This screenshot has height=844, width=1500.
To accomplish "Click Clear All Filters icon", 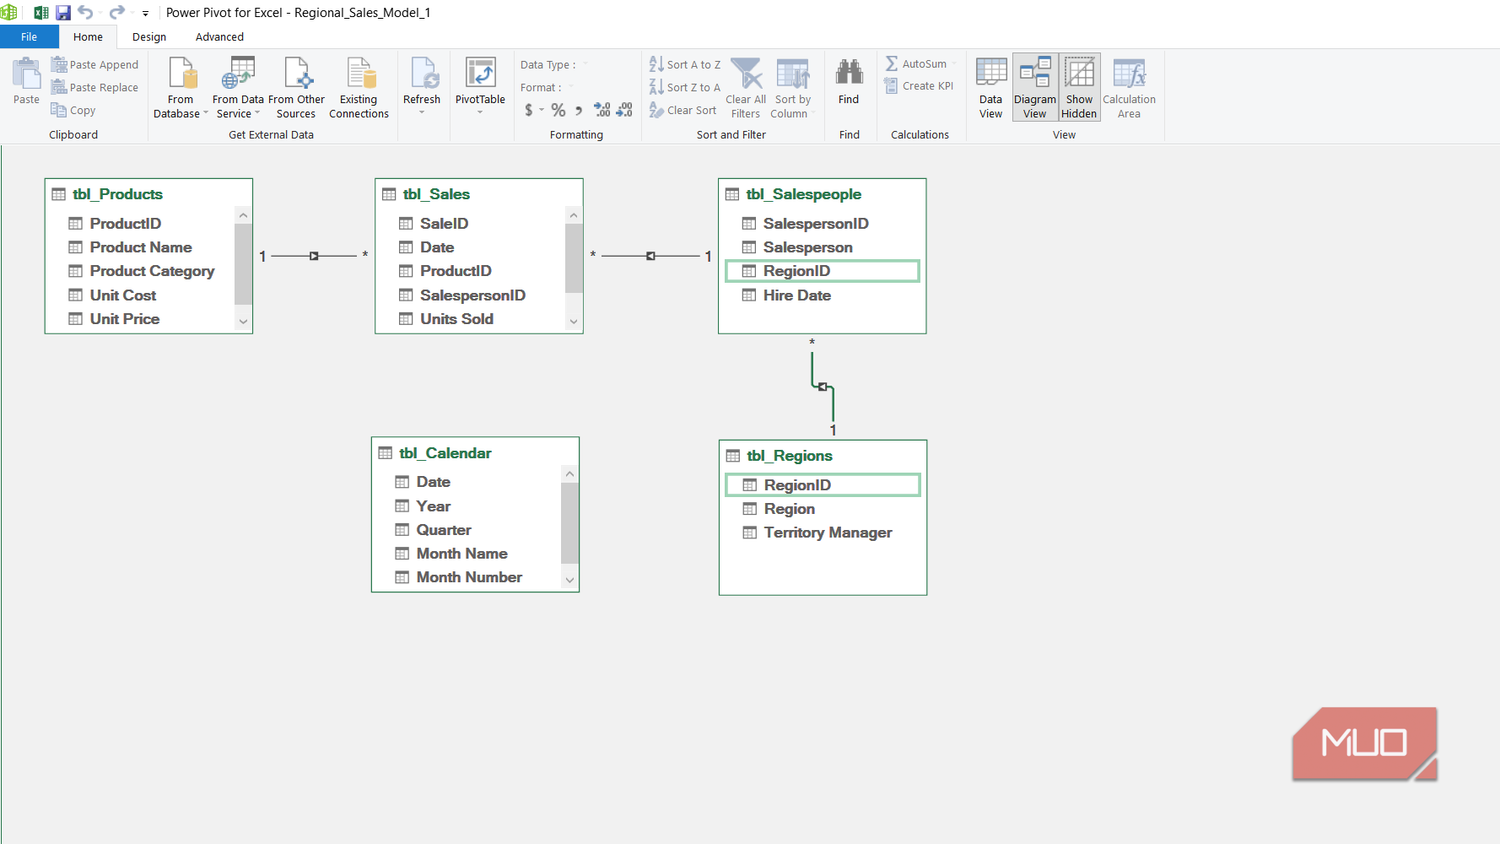I will point(746,75).
